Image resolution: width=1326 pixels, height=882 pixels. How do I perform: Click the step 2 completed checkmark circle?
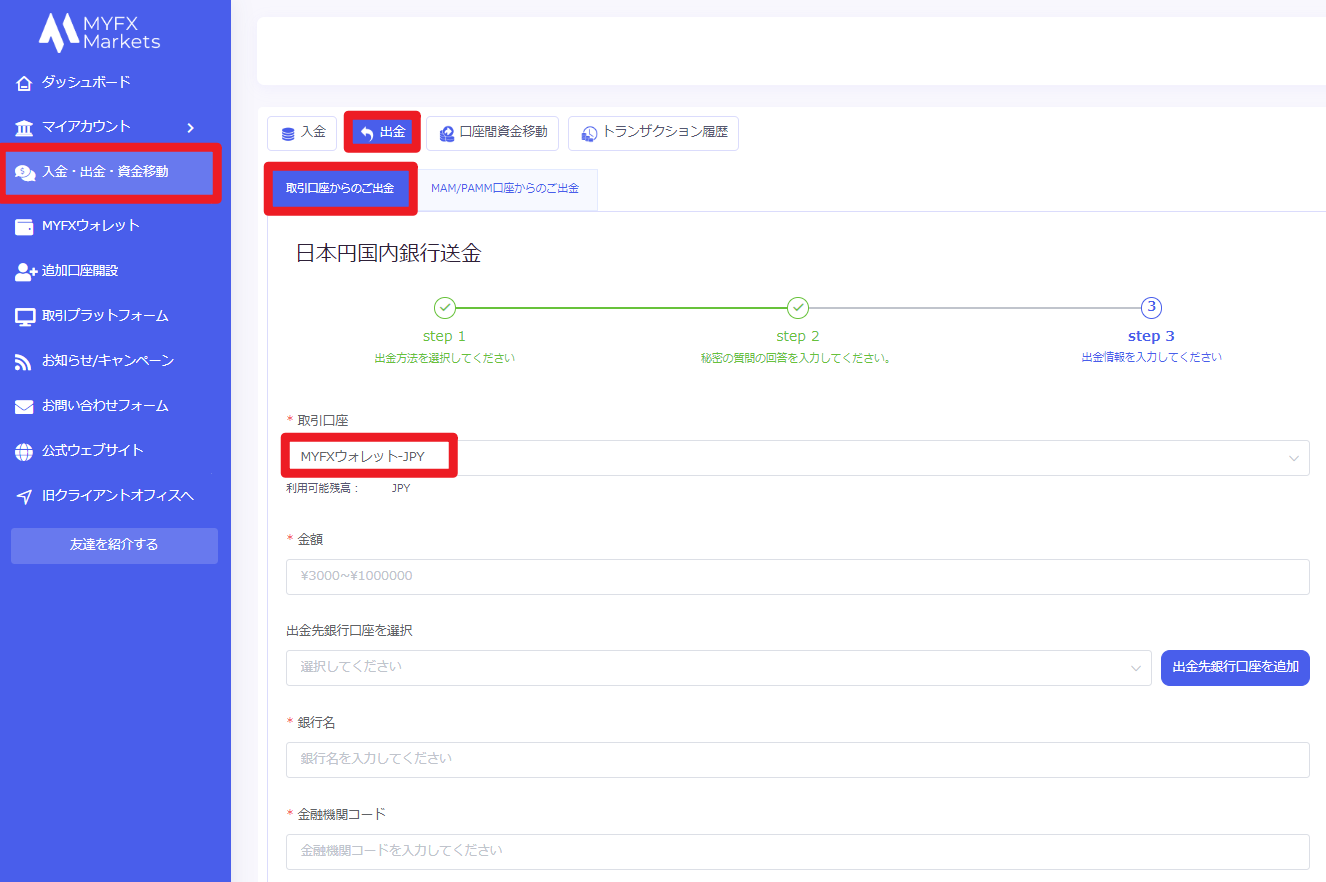[798, 307]
